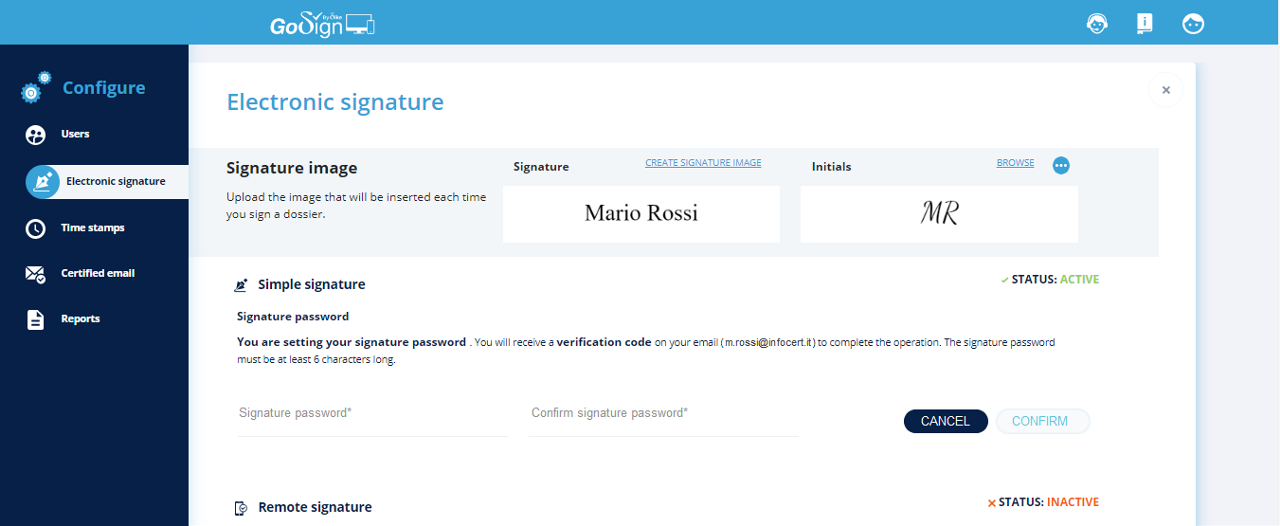The width and height of the screenshot is (1280, 526).
Task: Open the support headset icon
Action: 1097,24
